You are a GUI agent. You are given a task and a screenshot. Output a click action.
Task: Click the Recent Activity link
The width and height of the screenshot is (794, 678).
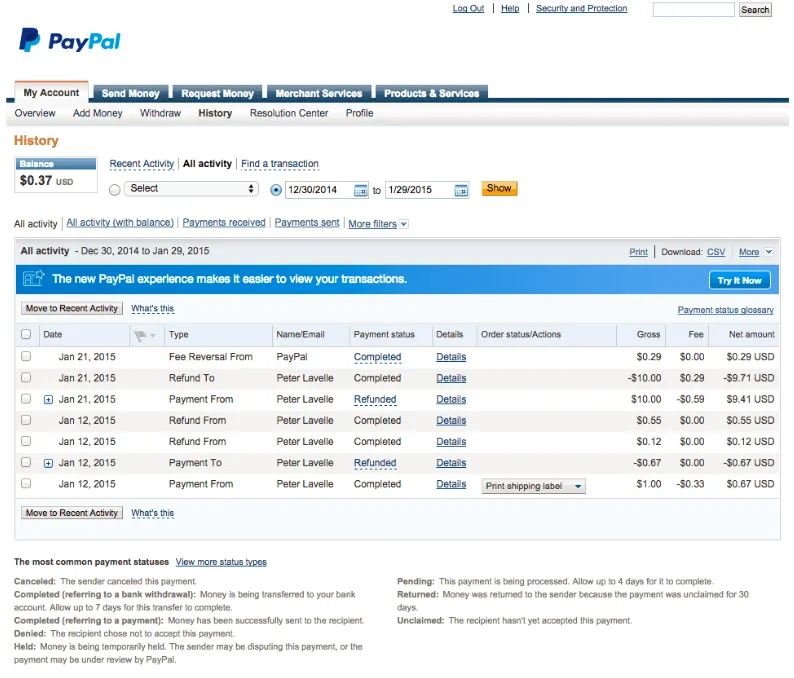pos(142,164)
